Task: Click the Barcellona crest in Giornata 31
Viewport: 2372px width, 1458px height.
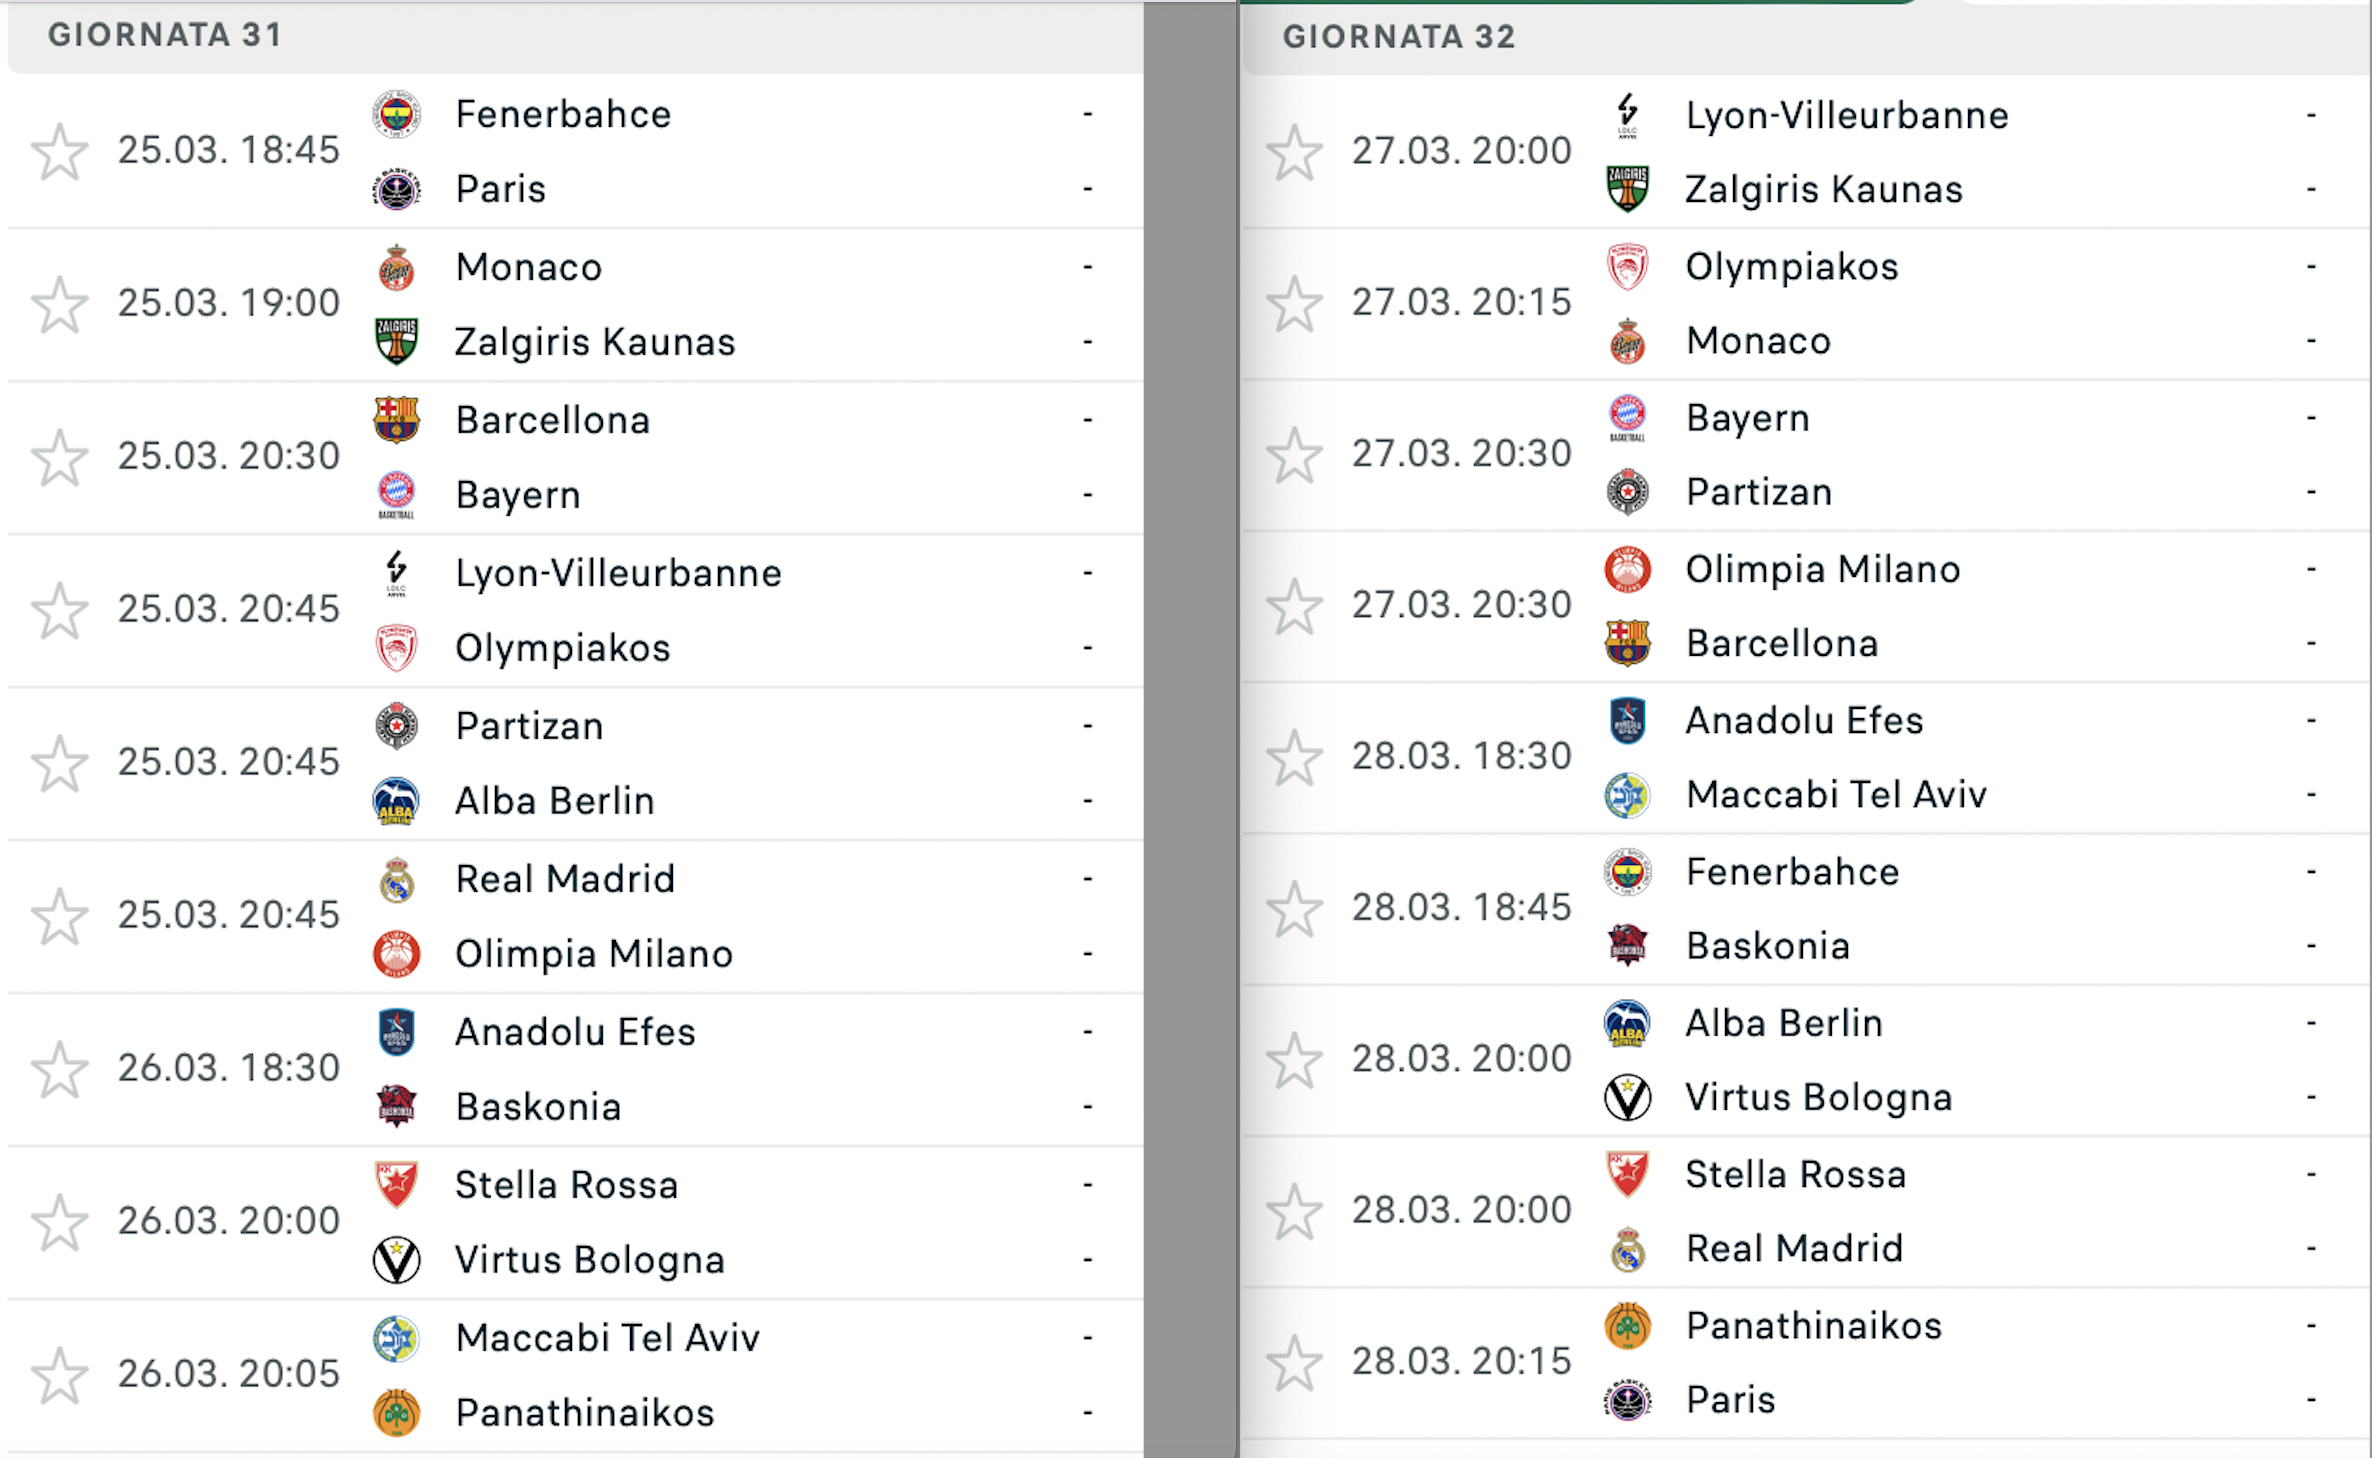Action: [396, 420]
